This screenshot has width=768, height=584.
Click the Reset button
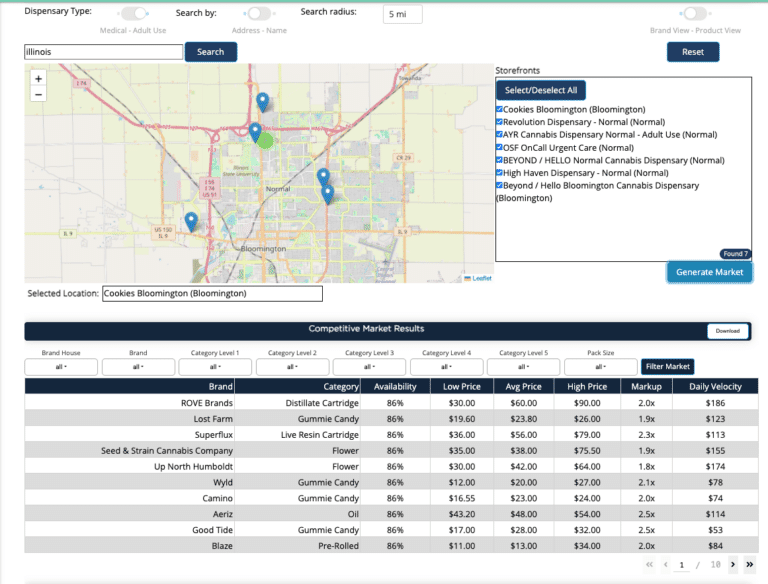pyautogui.click(x=693, y=52)
